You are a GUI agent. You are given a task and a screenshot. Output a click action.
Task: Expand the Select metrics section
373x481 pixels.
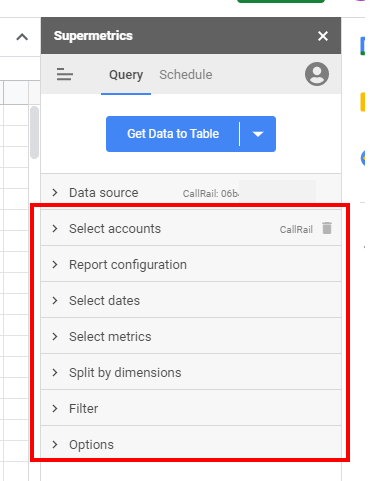(191, 337)
